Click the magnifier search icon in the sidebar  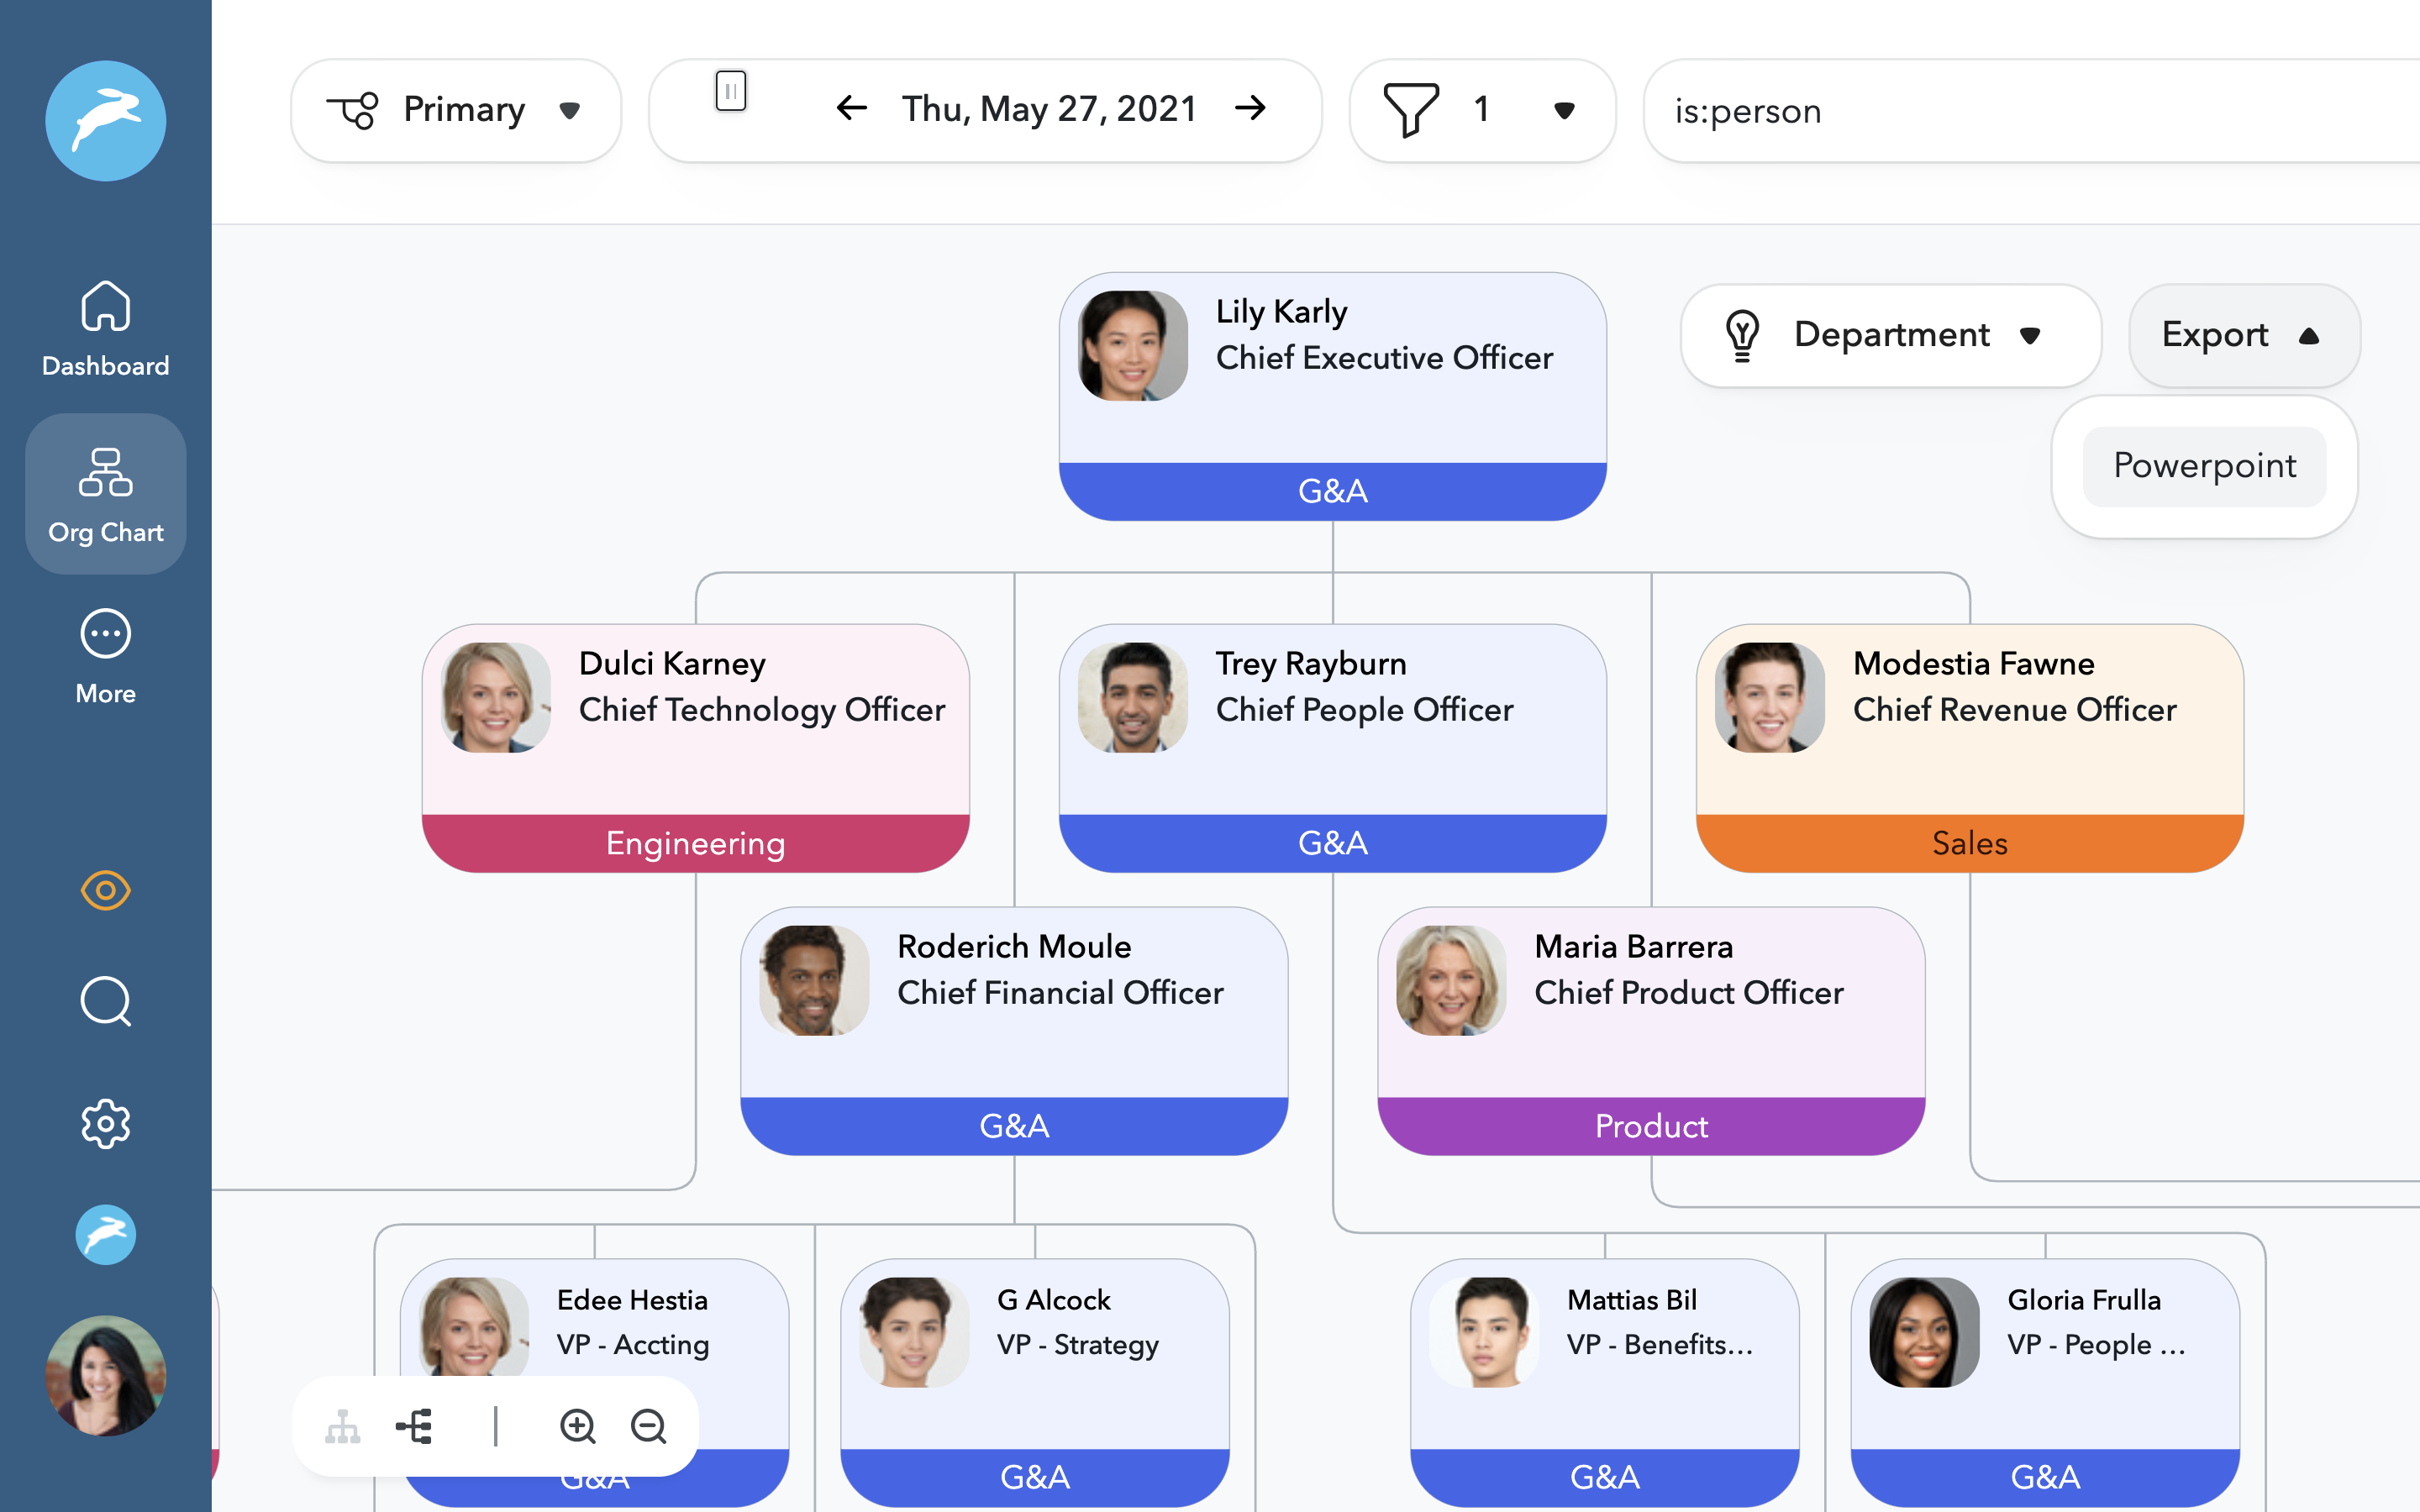pyautogui.click(x=105, y=1001)
